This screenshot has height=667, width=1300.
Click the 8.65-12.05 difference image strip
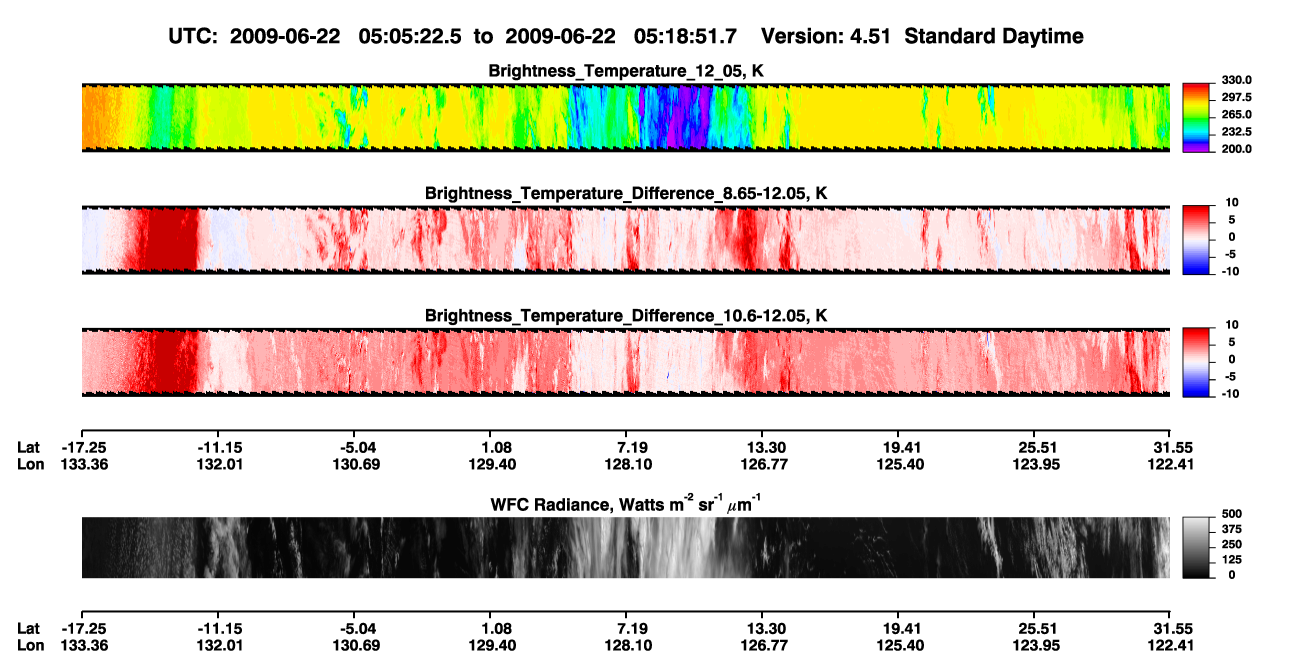[625, 240]
